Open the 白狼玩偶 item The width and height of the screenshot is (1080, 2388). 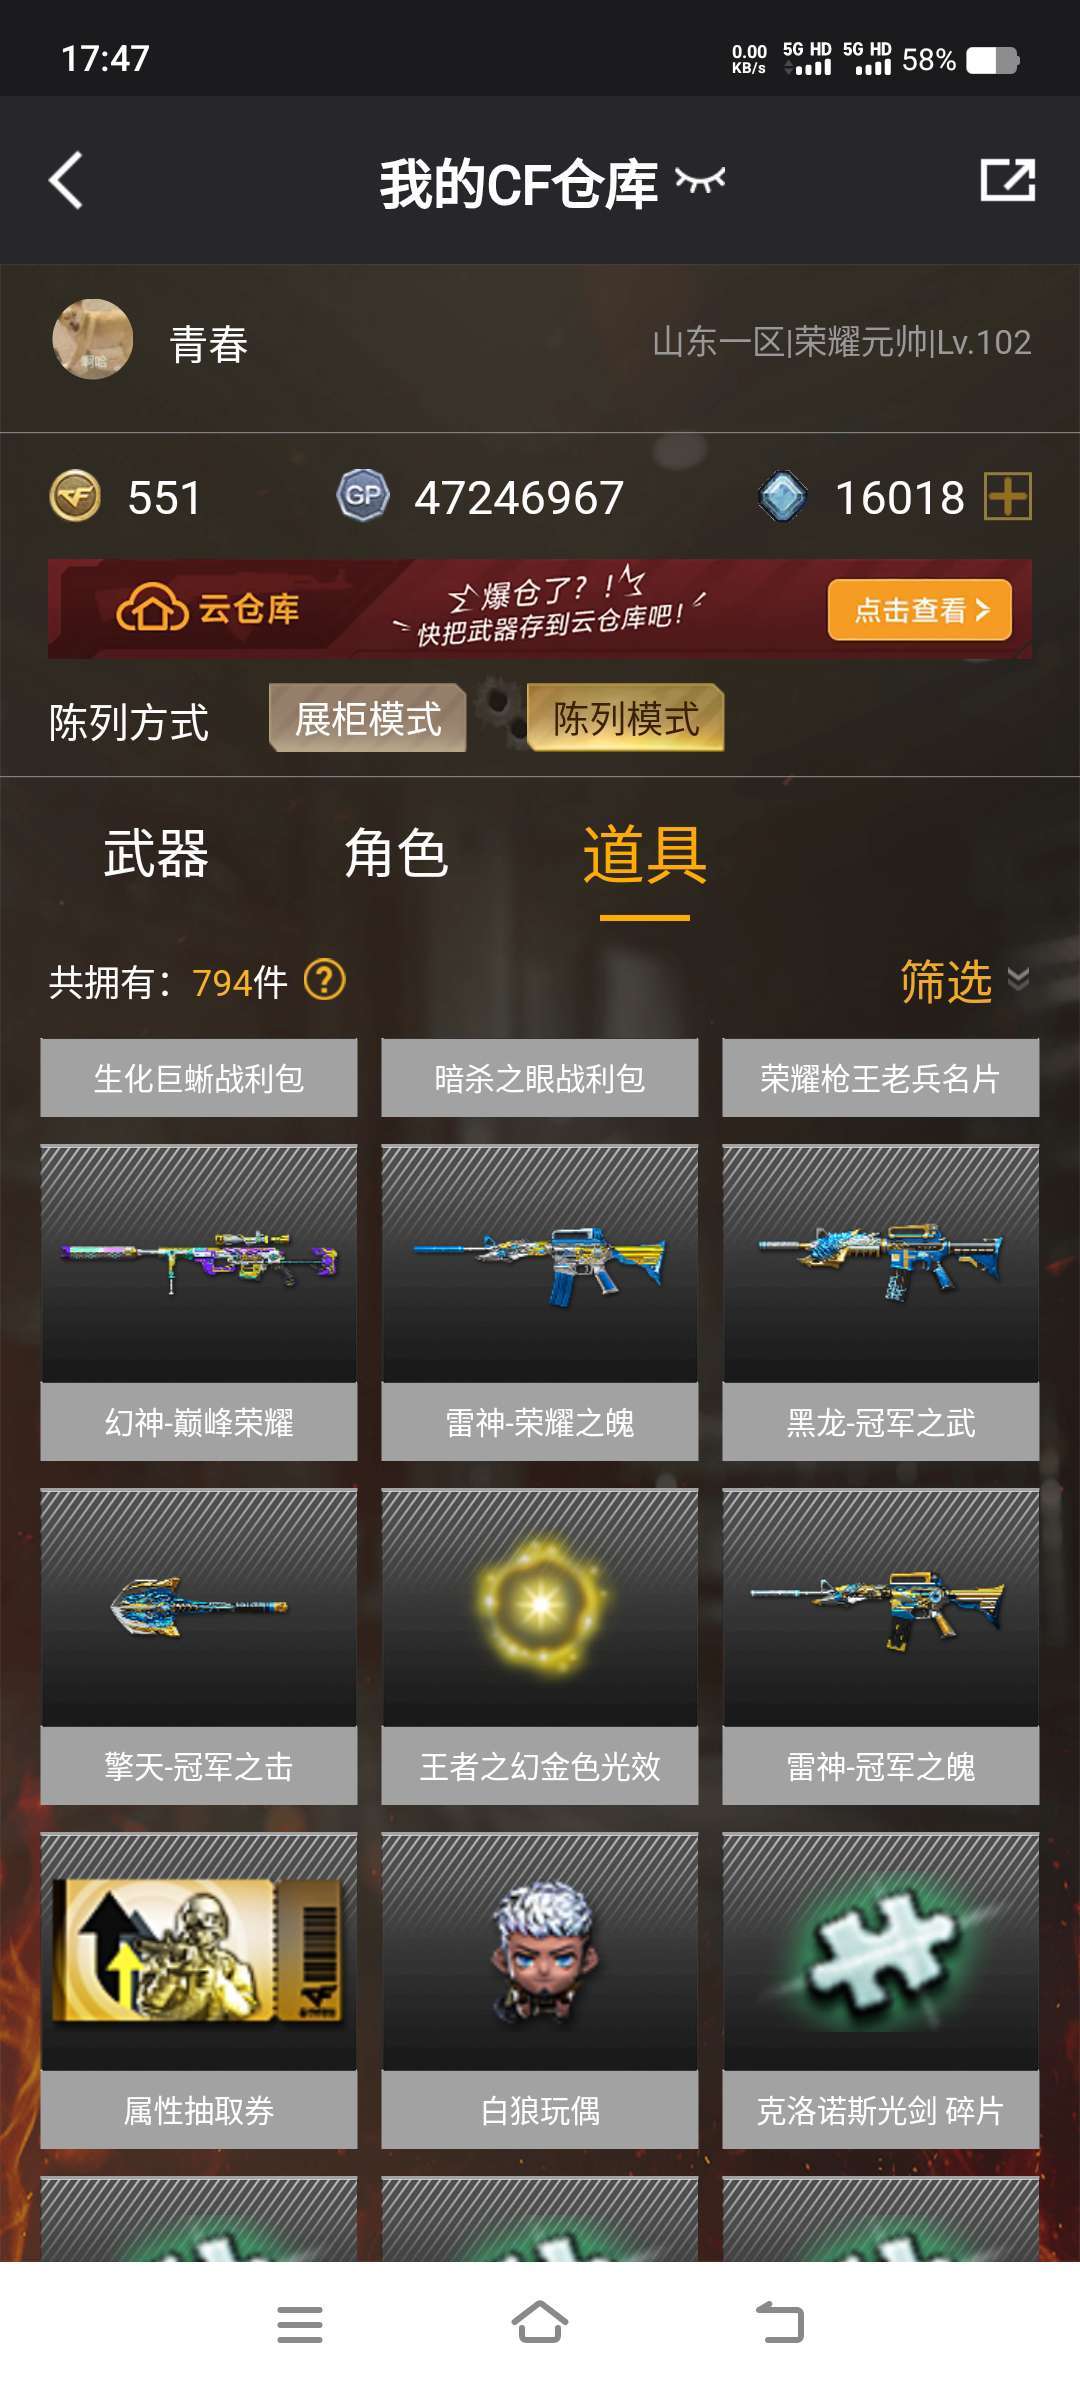point(540,1991)
